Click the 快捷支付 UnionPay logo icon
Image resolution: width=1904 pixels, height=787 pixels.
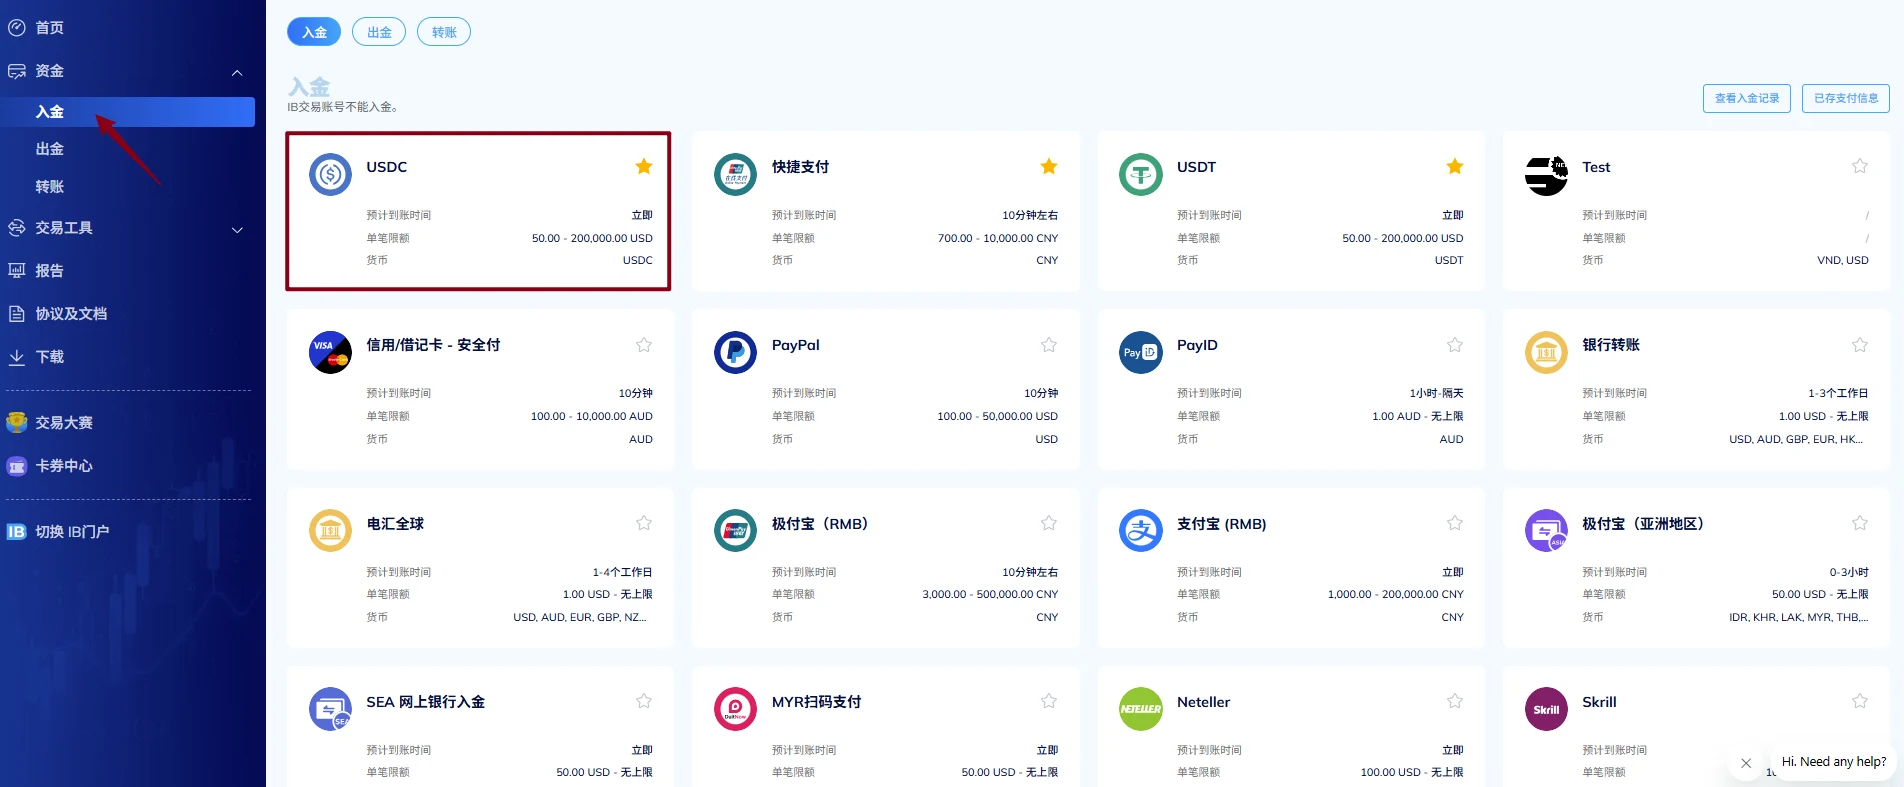pyautogui.click(x=735, y=175)
